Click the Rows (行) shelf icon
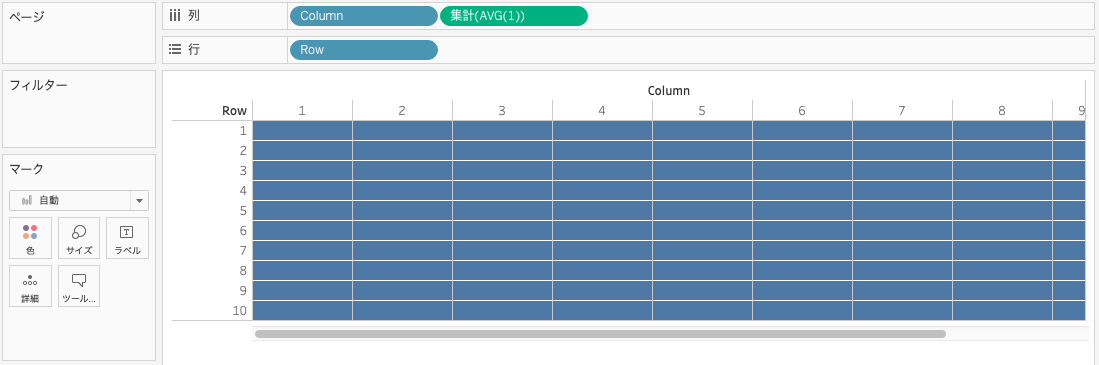The width and height of the screenshot is (1099, 365). [175, 50]
